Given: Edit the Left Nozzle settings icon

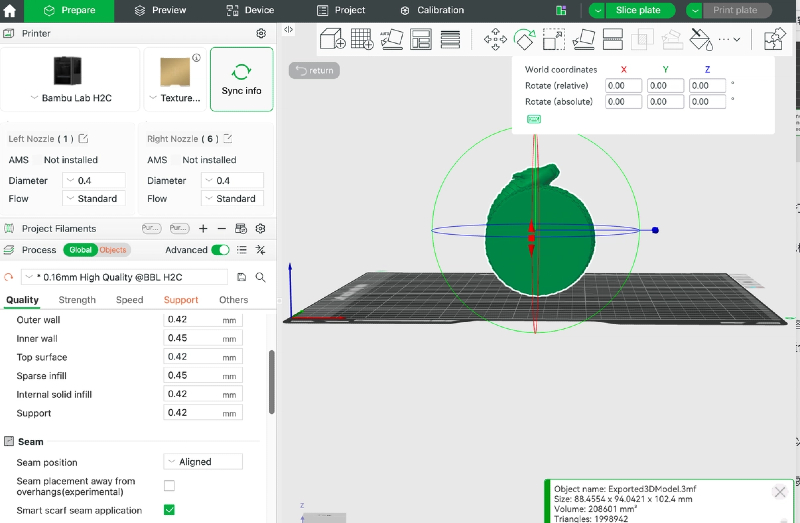Looking at the screenshot, I should (x=83, y=138).
